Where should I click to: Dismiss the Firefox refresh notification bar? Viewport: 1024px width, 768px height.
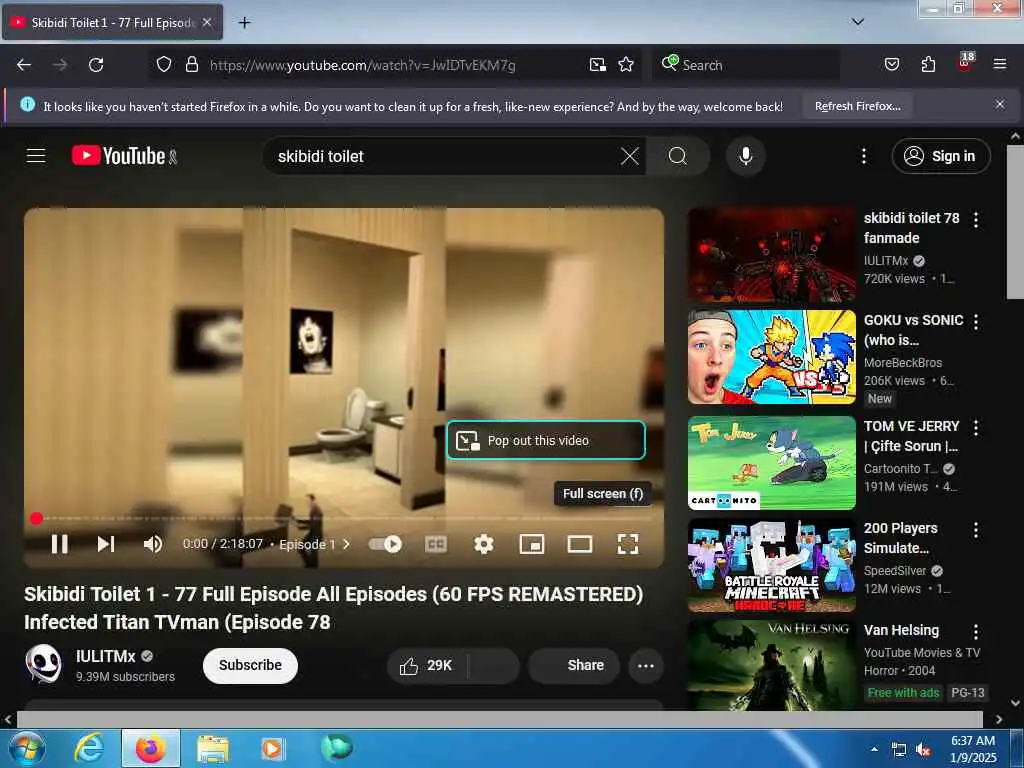[999, 104]
